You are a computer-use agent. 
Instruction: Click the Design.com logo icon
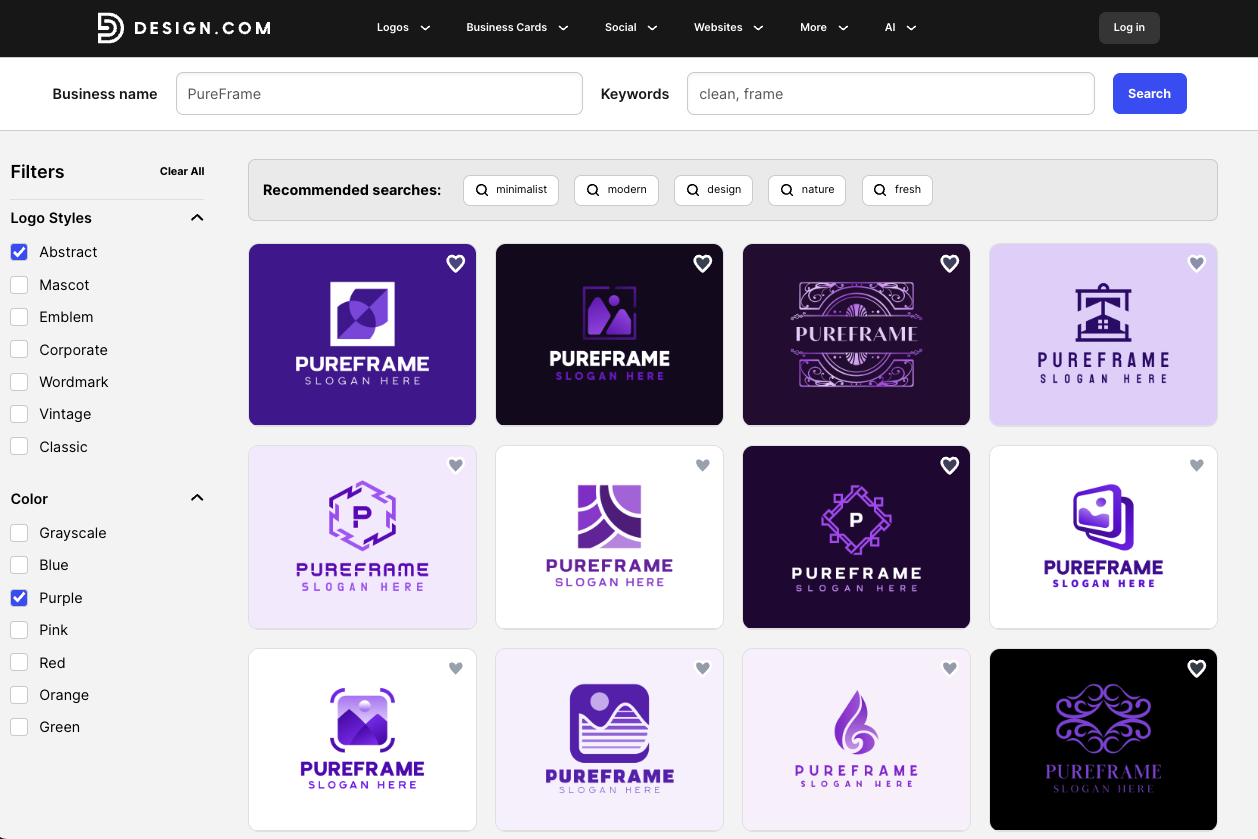point(110,28)
